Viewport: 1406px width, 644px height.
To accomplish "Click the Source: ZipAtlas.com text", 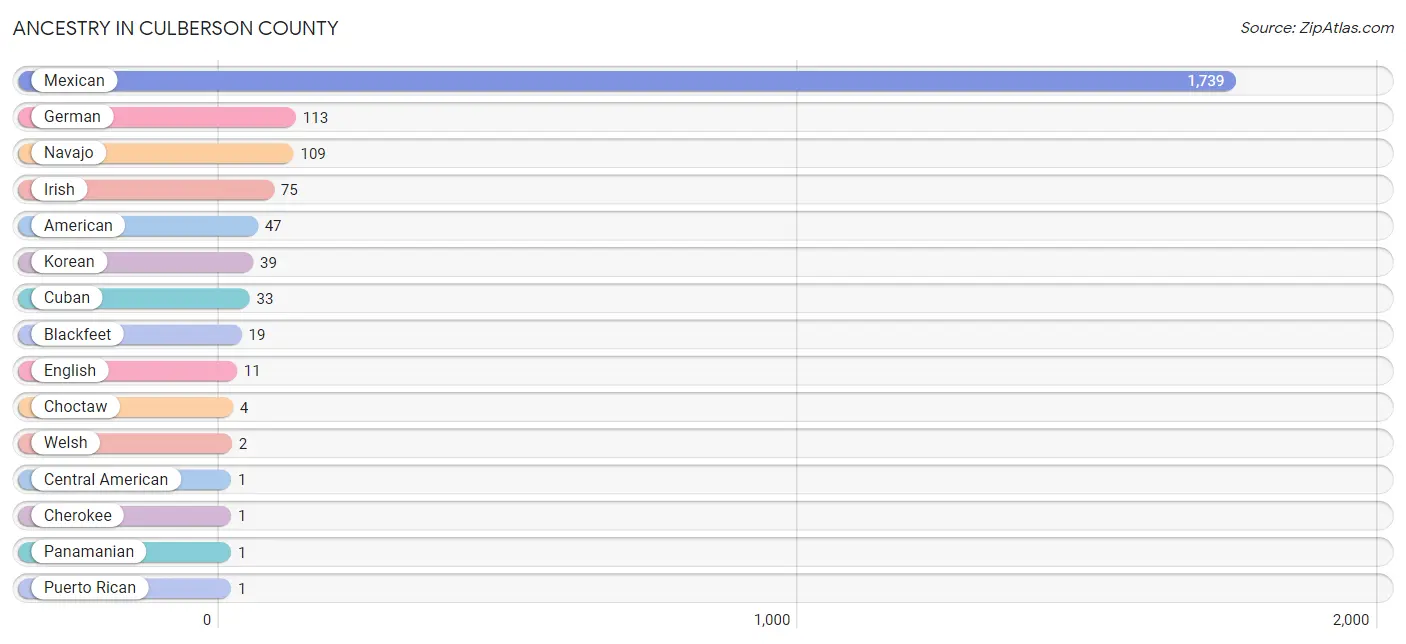I will (1317, 28).
